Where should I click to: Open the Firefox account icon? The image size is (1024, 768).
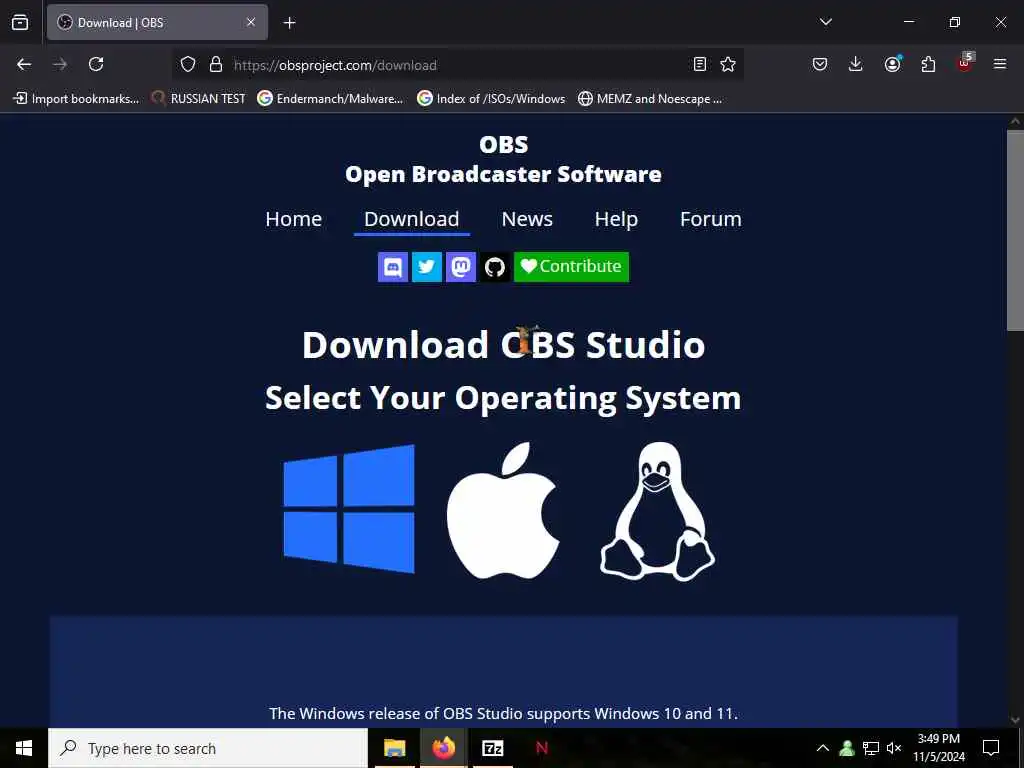tap(893, 64)
